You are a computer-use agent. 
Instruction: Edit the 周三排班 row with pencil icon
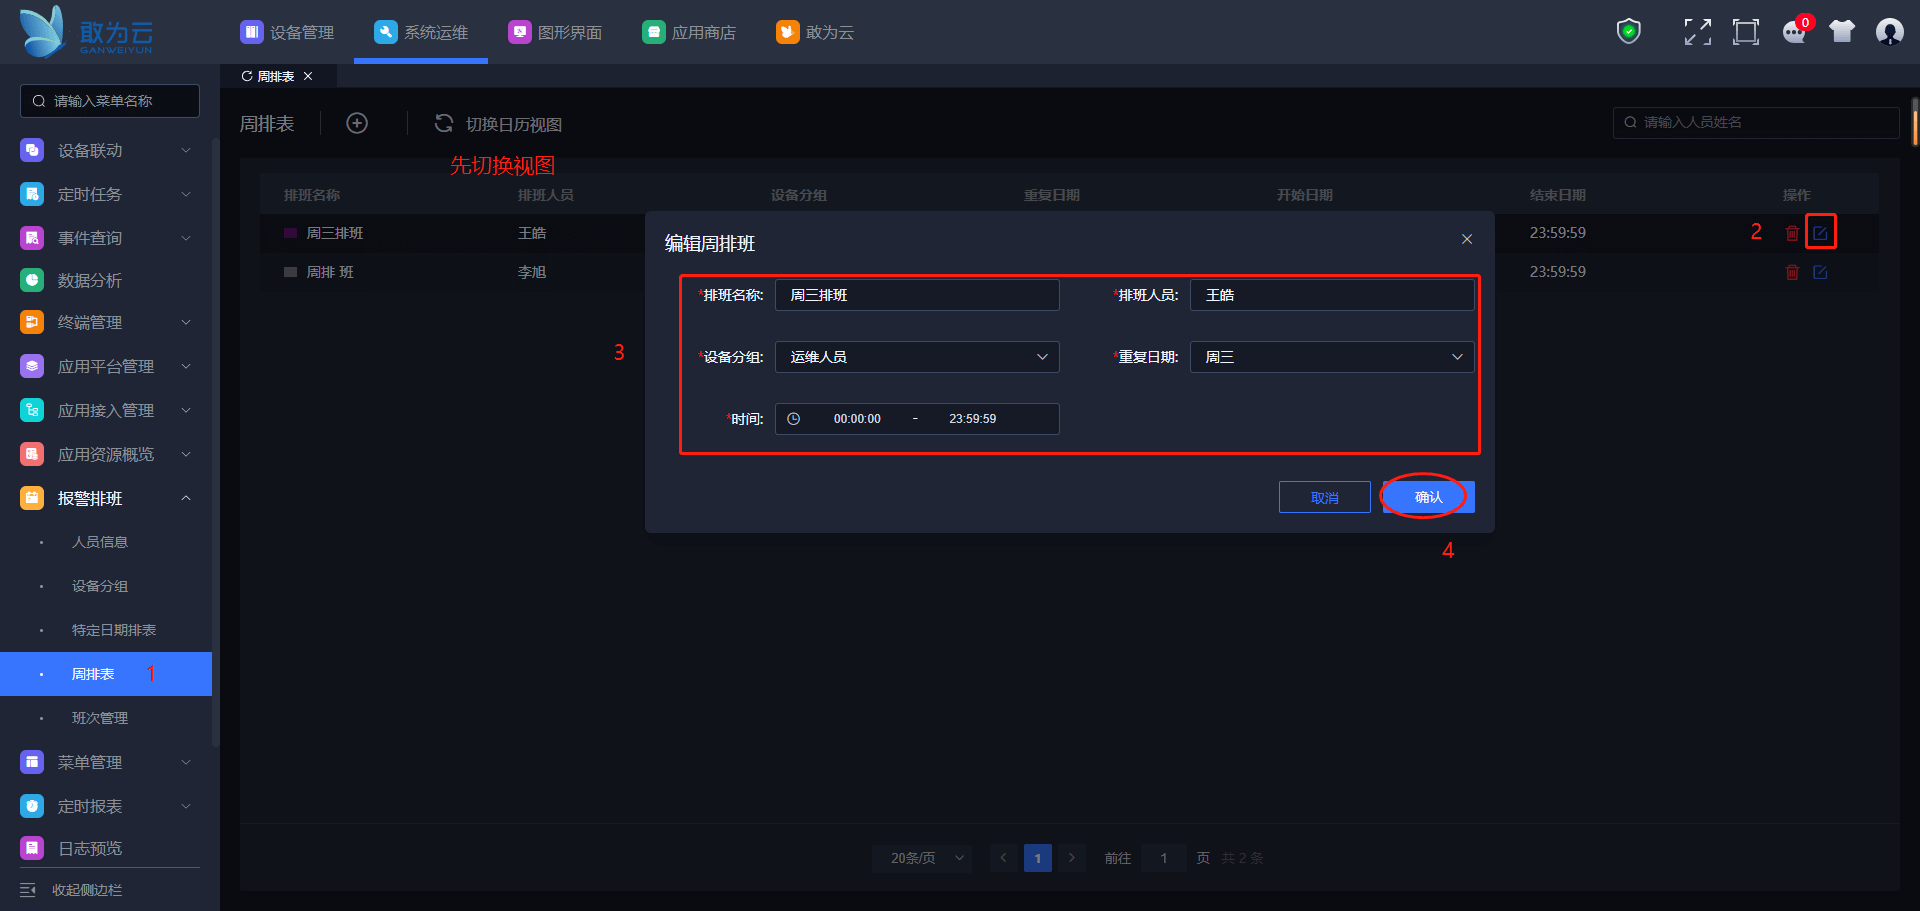pyautogui.click(x=1820, y=233)
